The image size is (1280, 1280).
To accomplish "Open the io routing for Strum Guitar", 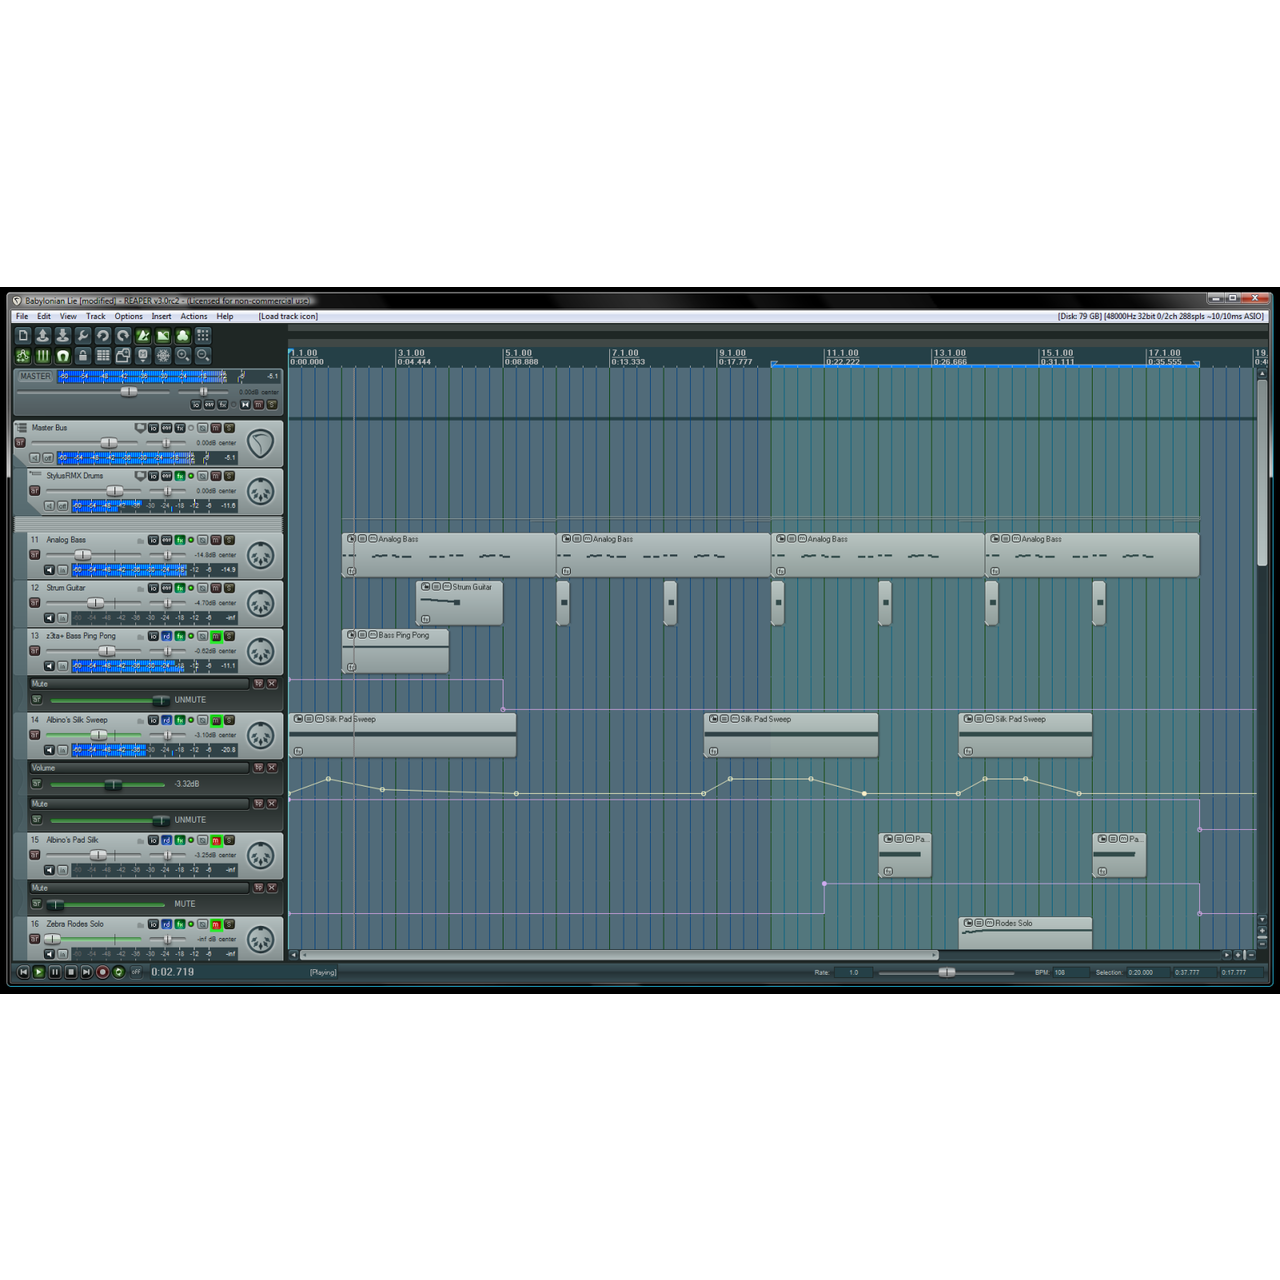I will click(x=153, y=588).
